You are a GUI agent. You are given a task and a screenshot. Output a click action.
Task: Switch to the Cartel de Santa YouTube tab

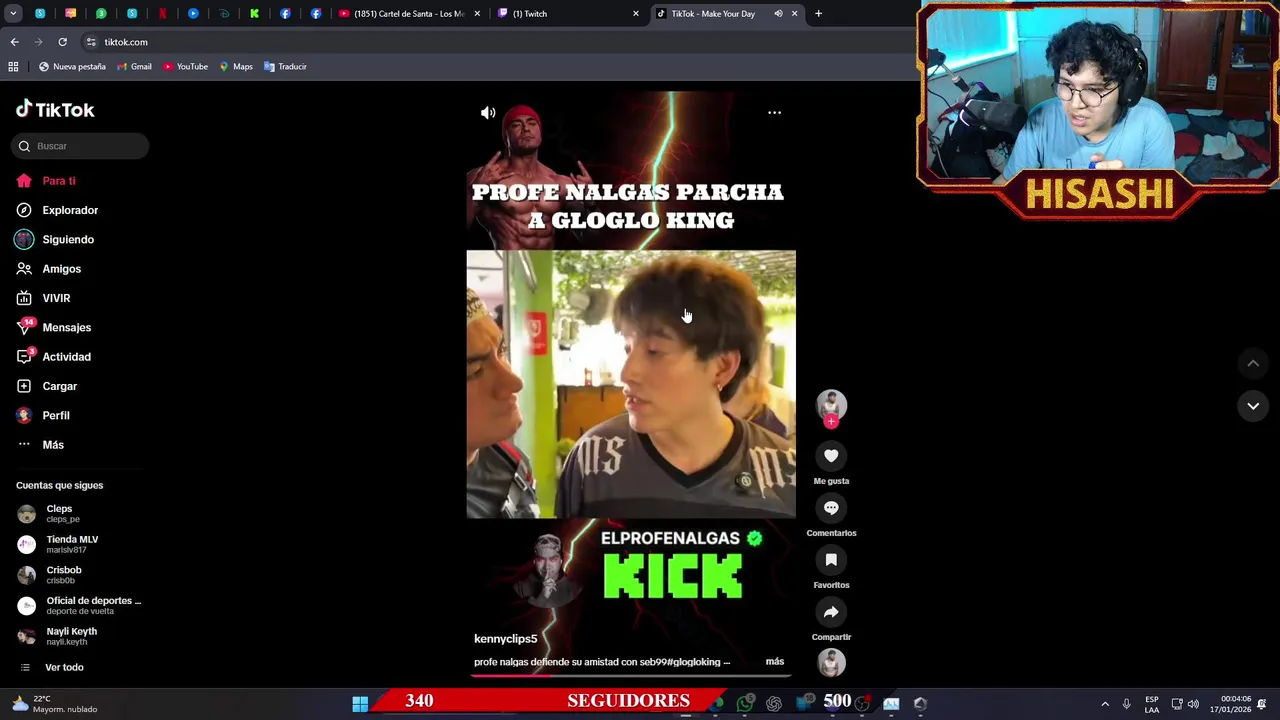point(409,14)
